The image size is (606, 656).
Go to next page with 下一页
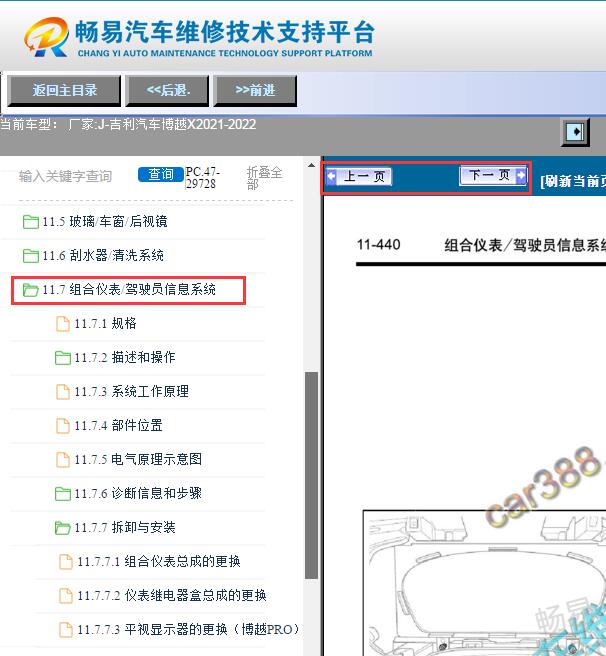(x=493, y=175)
